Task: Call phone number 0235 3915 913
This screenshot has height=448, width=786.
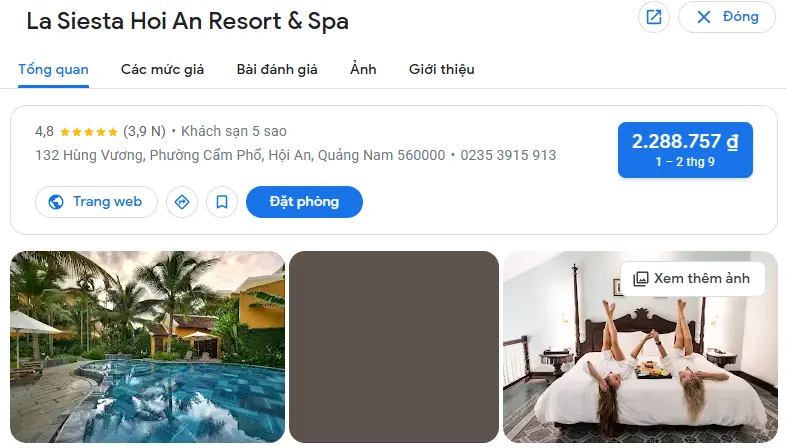Action: click(508, 155)
